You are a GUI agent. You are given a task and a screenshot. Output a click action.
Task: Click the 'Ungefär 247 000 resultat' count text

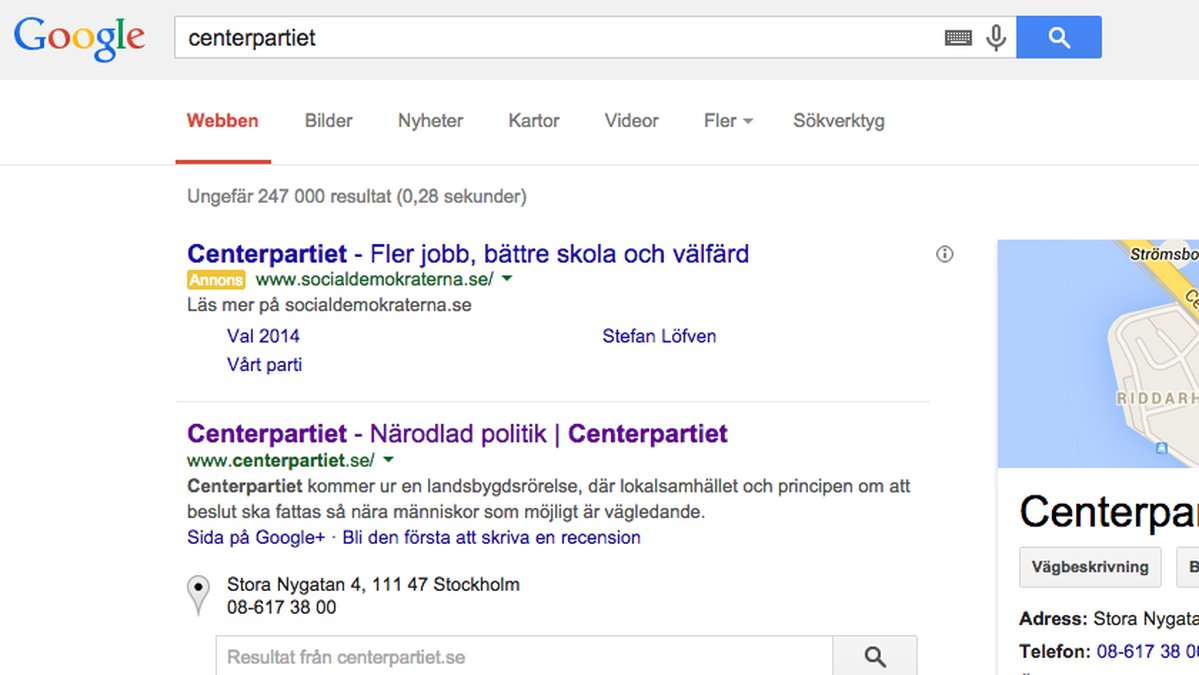[x=357, y=196]
